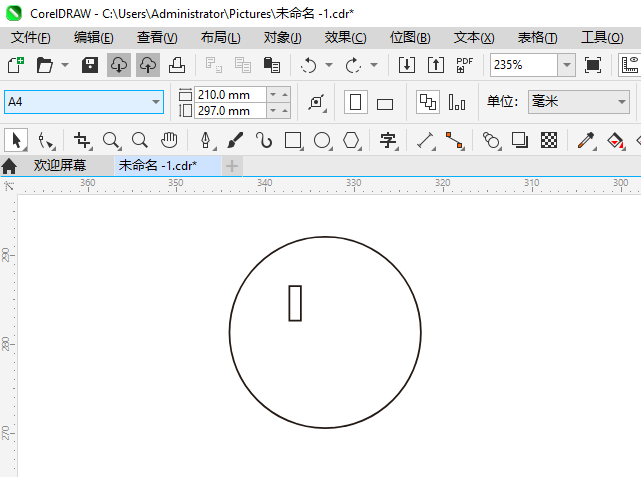Image resolution: width=641 pixels, height=477 pixels.
Task: Click the Open folder icon
Action: click(45, 65)
